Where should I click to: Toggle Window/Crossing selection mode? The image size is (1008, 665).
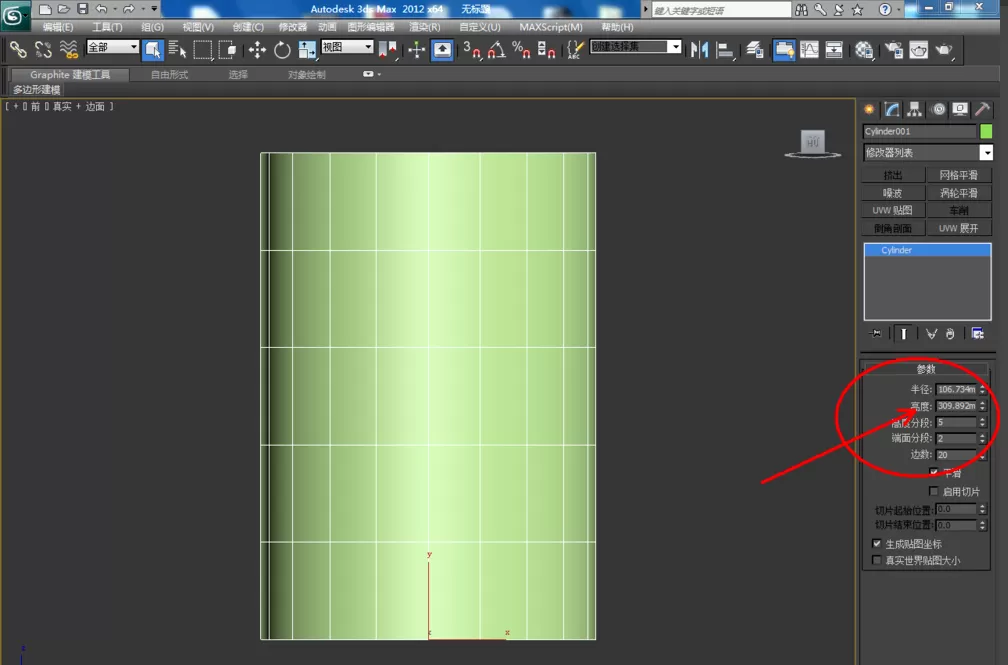227,50
